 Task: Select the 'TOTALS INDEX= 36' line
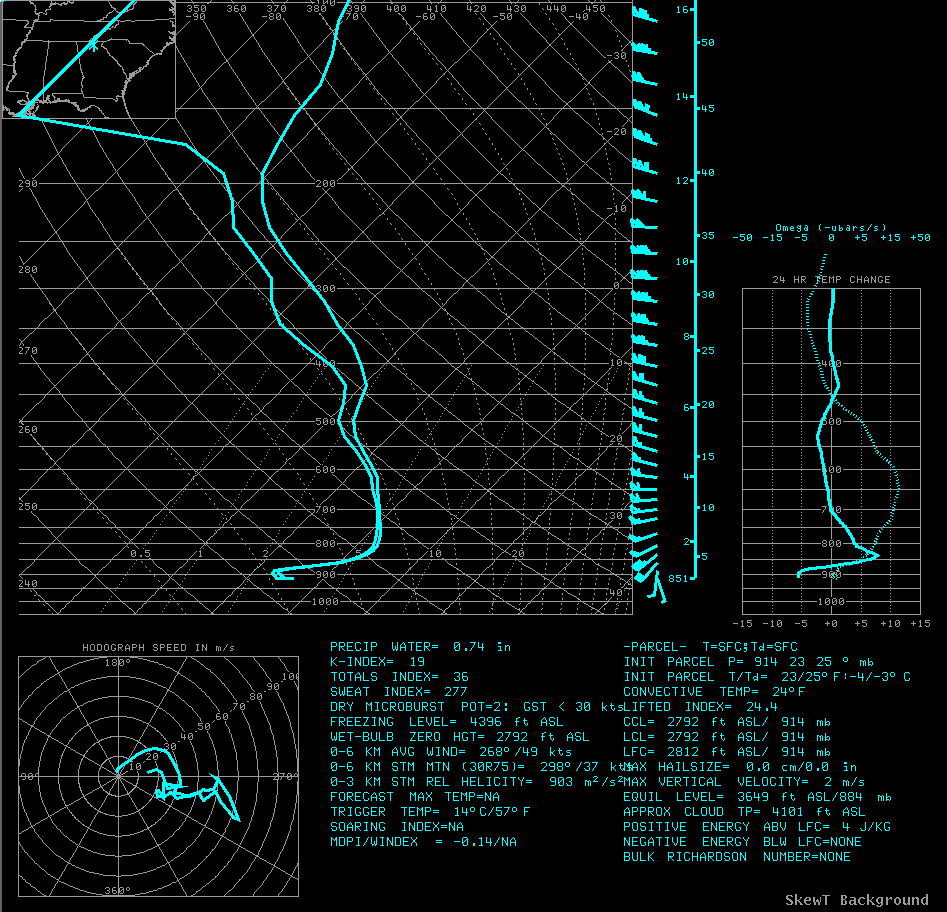coord(399,677)
